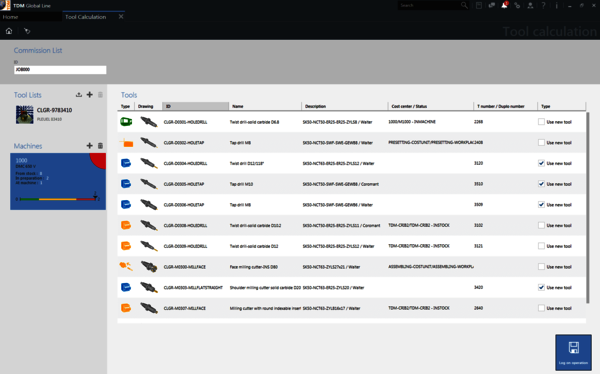Open the help question mark icon
The image size is (600, 374).
click(543, 5)
